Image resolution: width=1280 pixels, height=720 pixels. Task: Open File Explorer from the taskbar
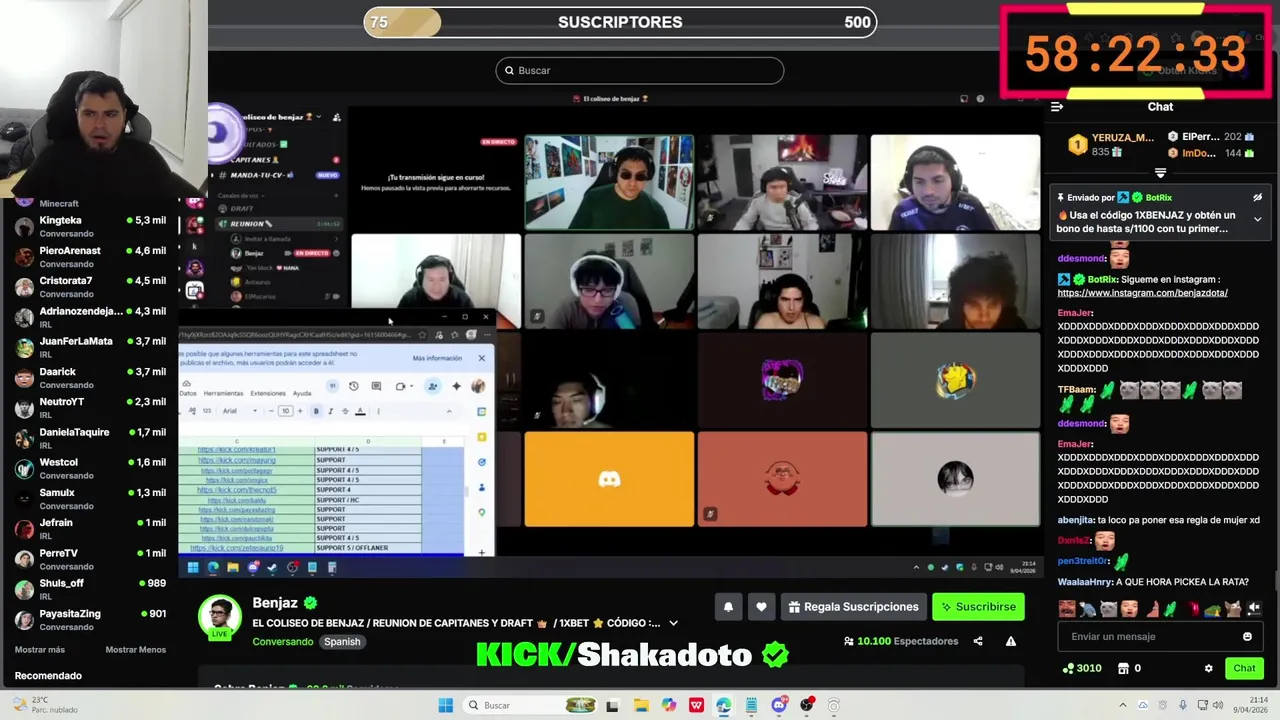point(641,705)
